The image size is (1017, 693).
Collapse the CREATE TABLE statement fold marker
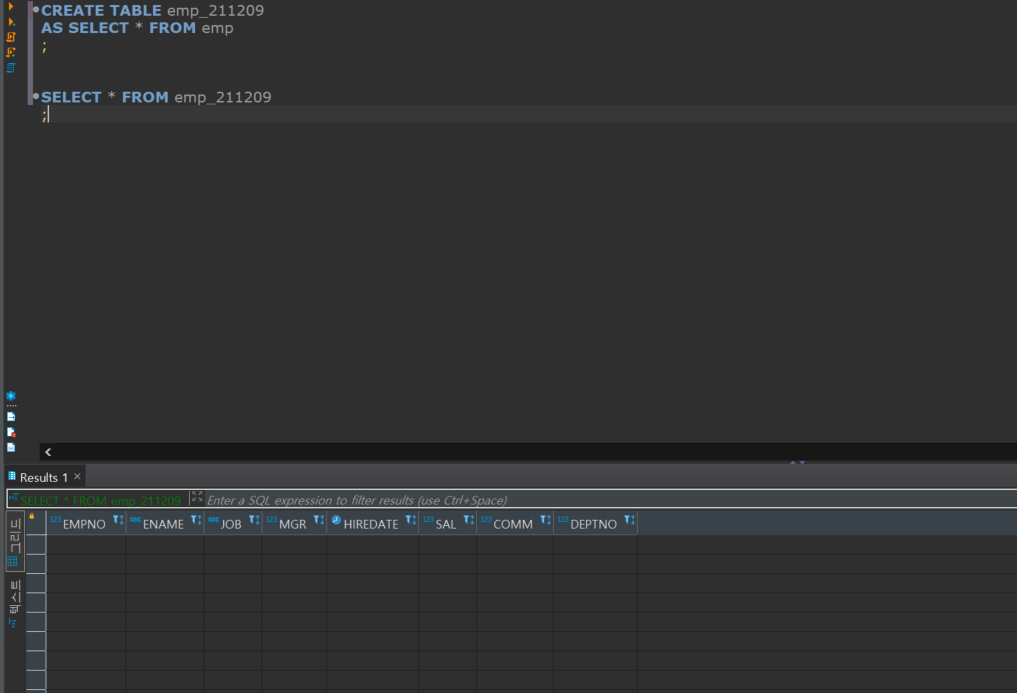tap(36, 10)
